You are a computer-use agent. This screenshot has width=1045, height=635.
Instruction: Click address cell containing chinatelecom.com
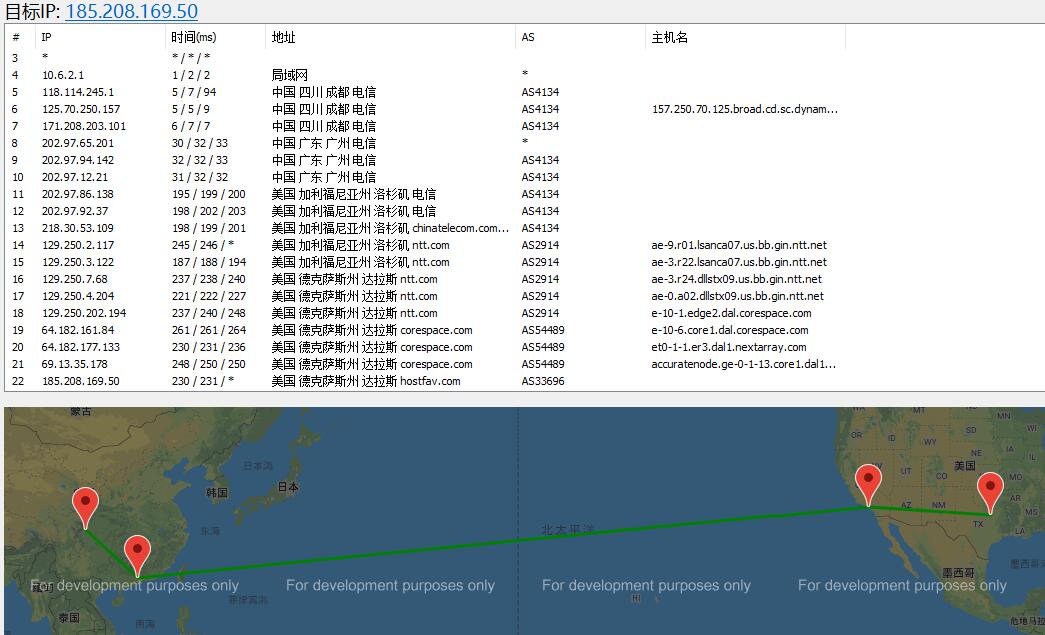pos(390,228)
